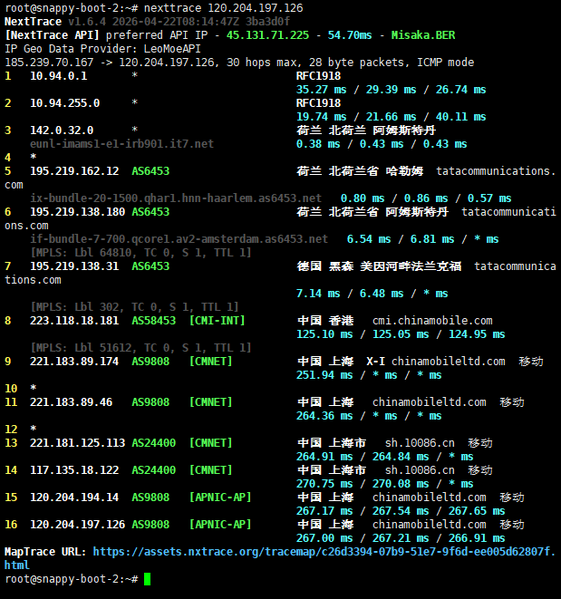This screenshot has height=599, width=561.
Task: Open the MapTrace URL link
Action: click(280, 558)
